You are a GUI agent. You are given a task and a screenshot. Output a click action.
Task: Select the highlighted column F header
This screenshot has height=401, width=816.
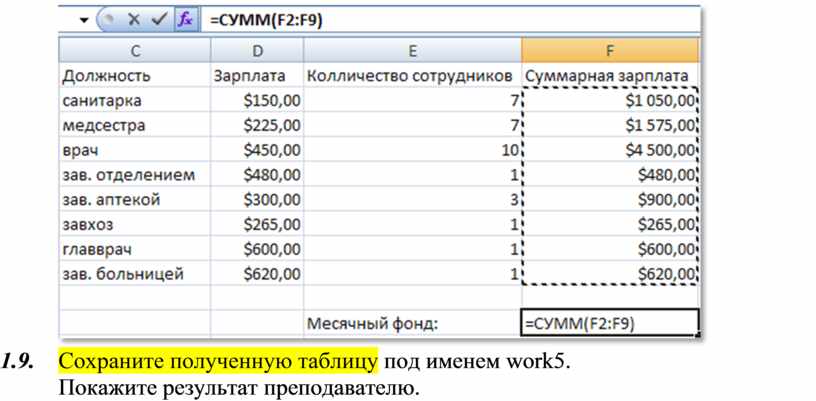pos(609,51)
